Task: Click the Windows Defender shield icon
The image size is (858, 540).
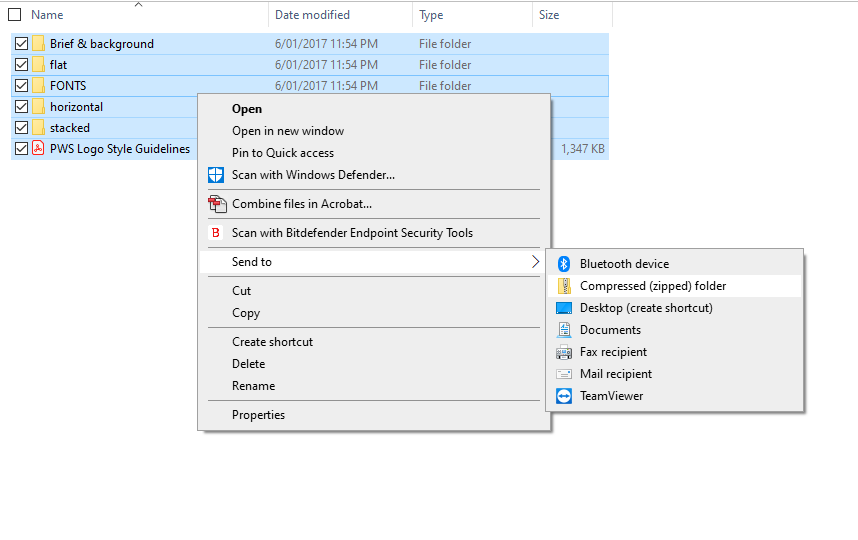Action: [216, 175]
